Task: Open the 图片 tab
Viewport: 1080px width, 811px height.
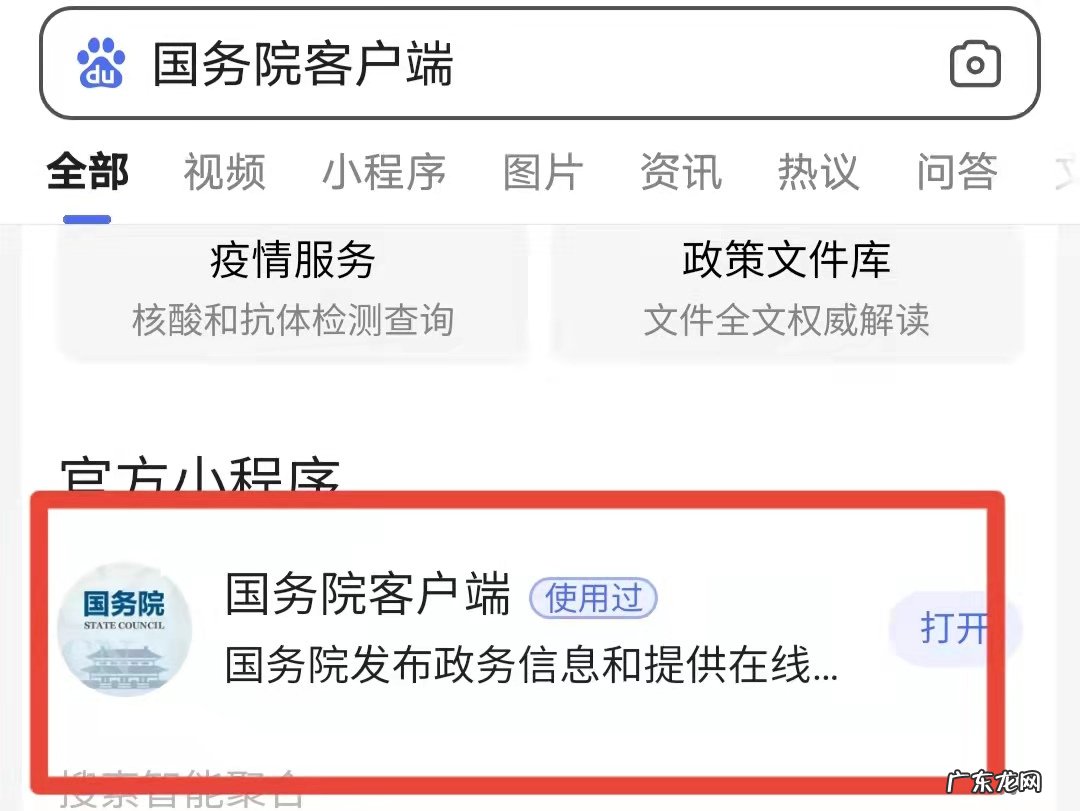Action: (x=543, y=172)
